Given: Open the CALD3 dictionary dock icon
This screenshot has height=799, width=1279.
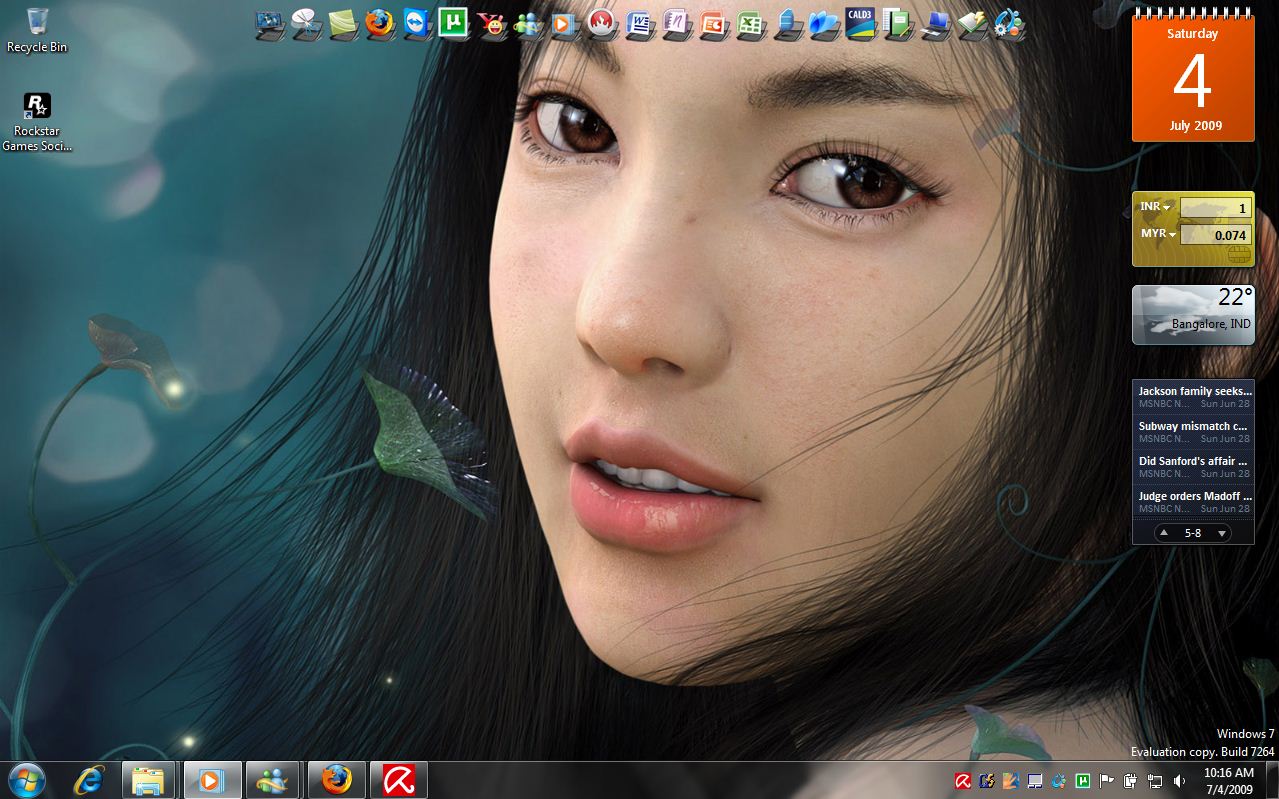Looking at the screenshot, I should [860, 23].
